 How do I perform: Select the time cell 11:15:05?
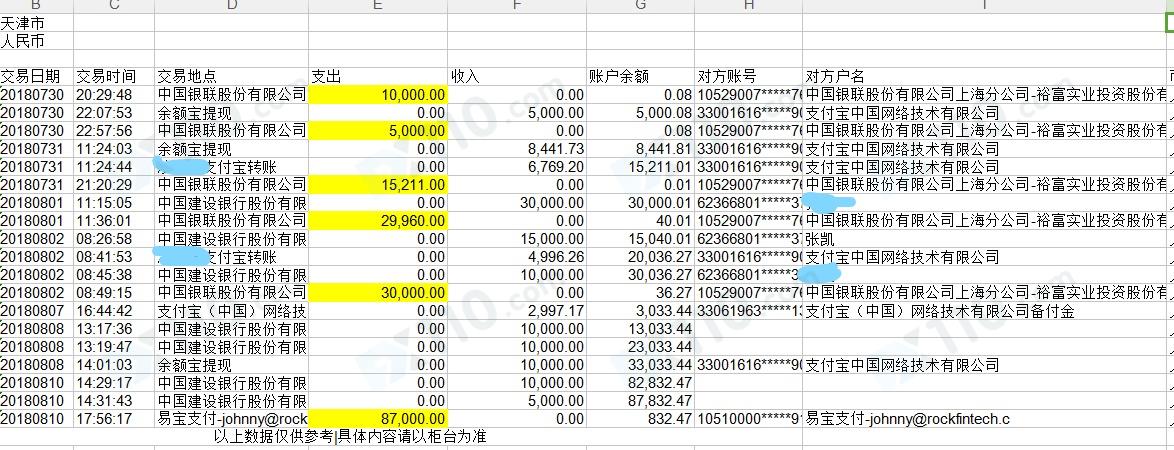tap(114, 202)
